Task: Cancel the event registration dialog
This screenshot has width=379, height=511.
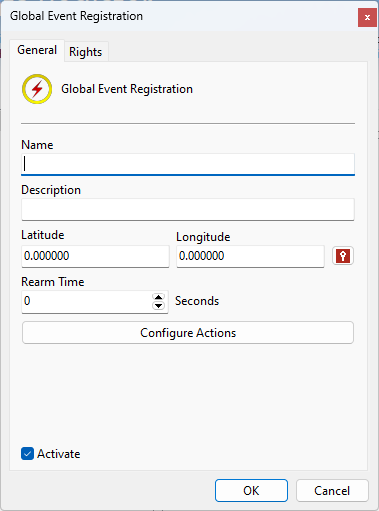Action: [332, 490]
